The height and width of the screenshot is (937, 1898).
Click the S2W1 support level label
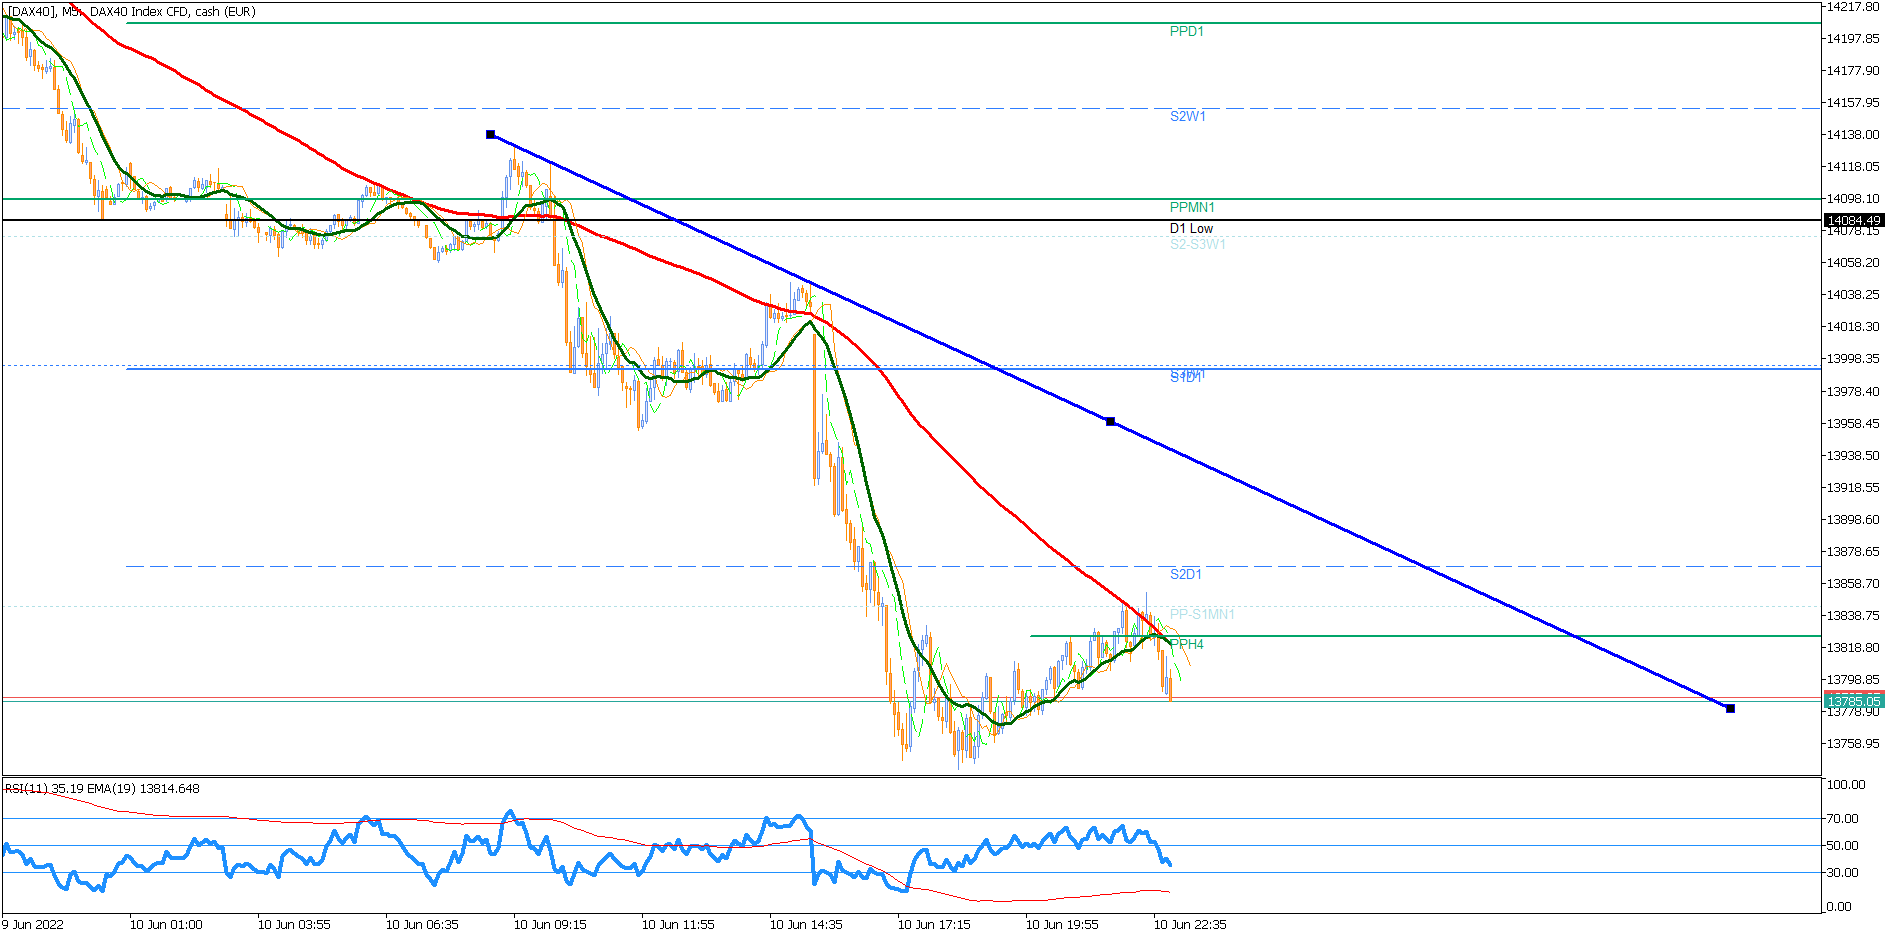point(1187,117)
